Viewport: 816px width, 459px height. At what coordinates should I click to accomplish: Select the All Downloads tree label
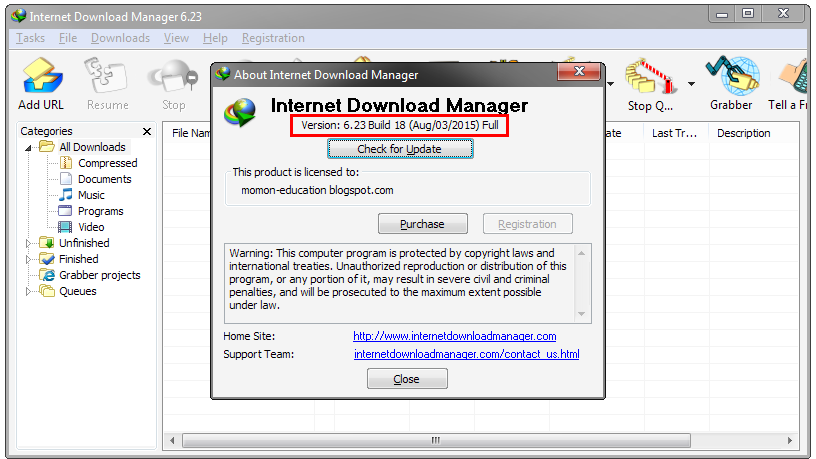coord(92,147)
